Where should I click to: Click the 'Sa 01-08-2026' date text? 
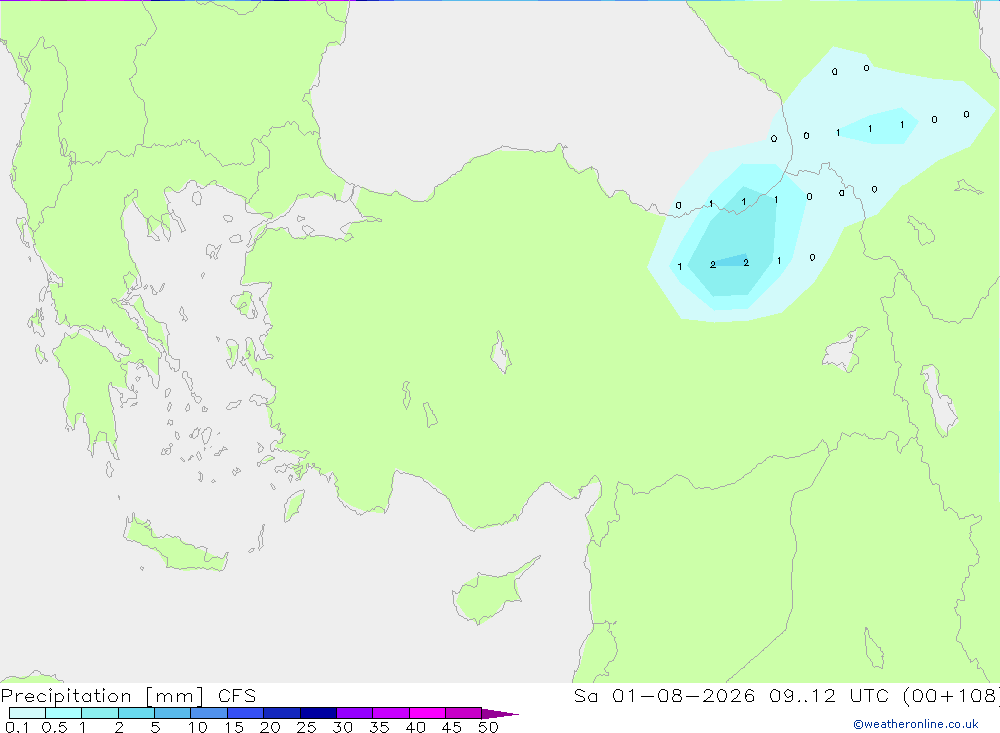pyautogui.click(x=664, y=695)
